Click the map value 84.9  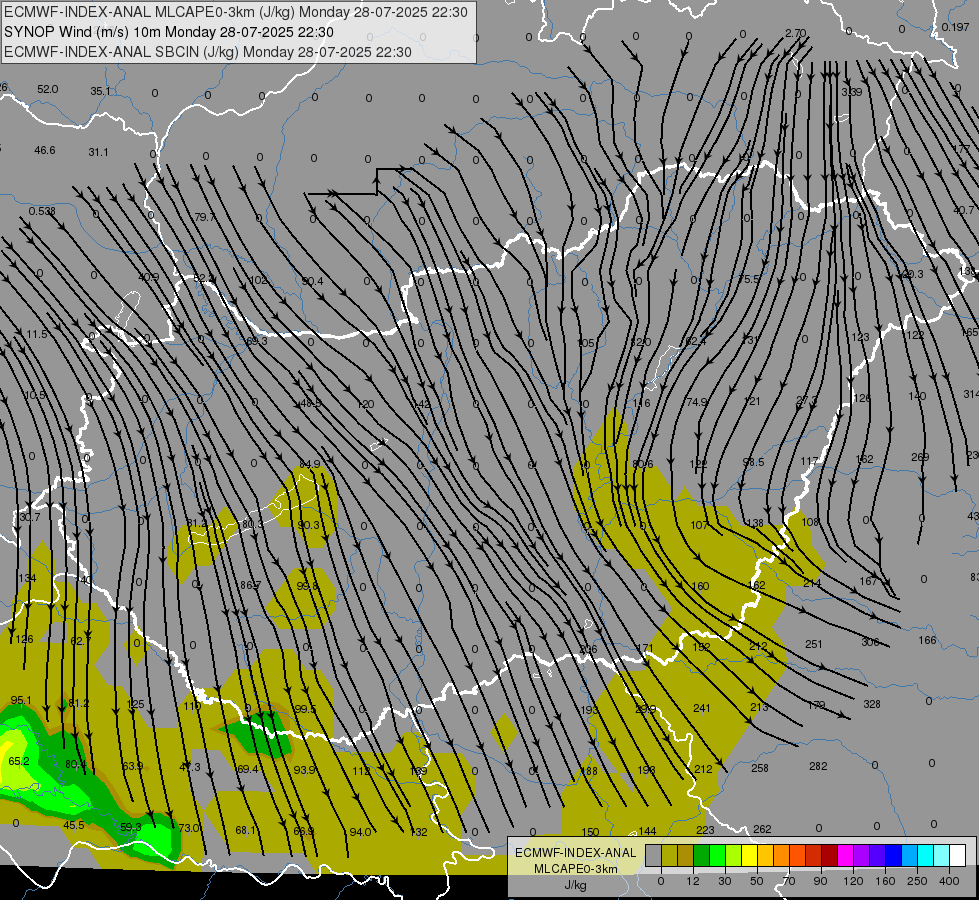coord(310,464)
